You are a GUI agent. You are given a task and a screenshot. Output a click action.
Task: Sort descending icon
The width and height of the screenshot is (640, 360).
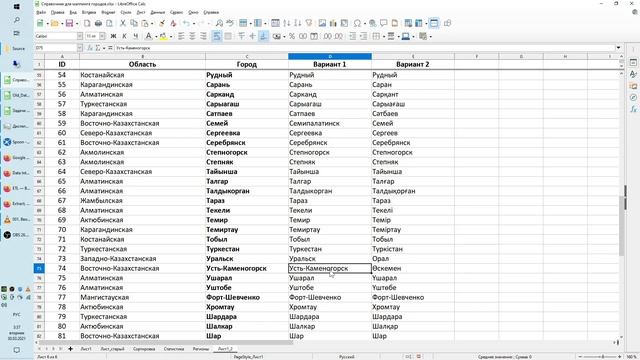pos(298,23)
